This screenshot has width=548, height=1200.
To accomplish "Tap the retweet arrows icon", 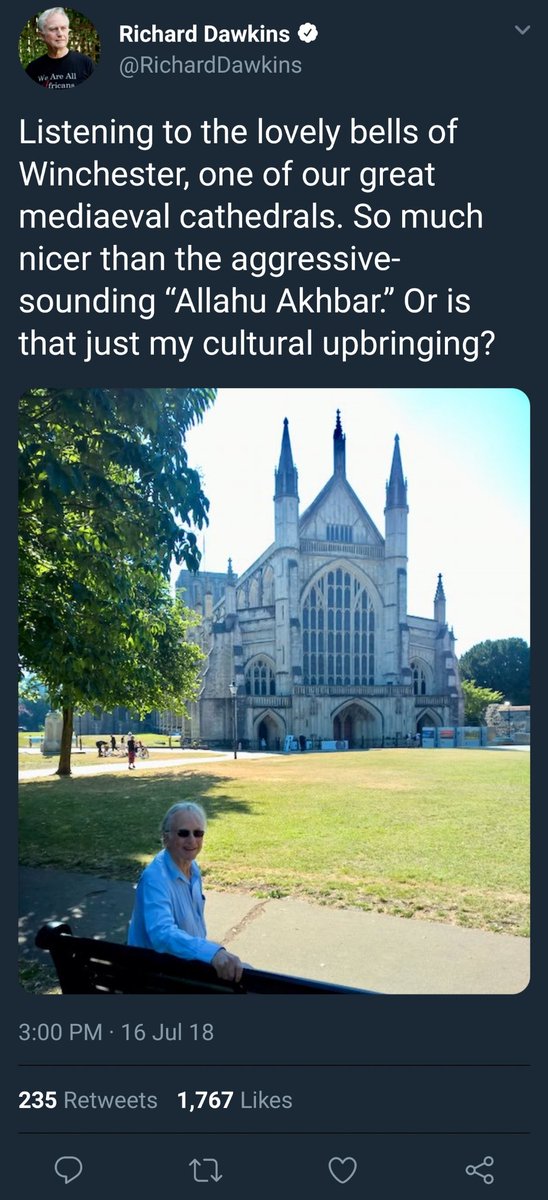I will (205, 1168).
